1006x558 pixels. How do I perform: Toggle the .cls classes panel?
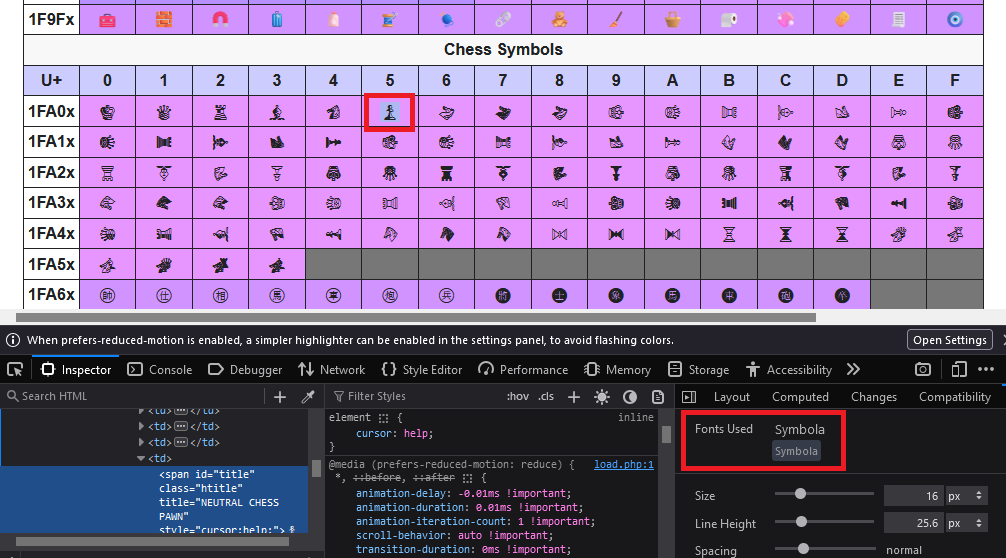(545, 397)
